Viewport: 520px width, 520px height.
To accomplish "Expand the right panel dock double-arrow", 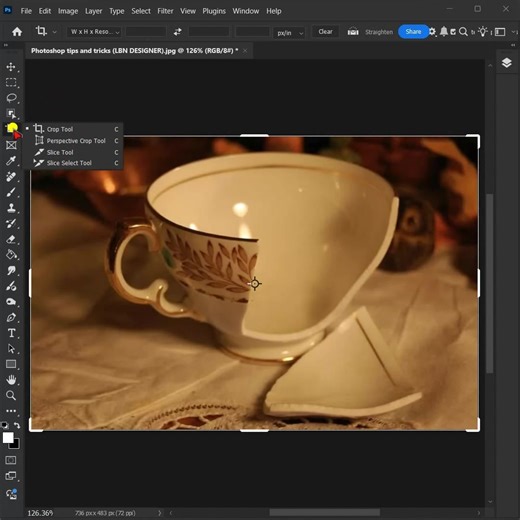I will (x=513, y=45).
